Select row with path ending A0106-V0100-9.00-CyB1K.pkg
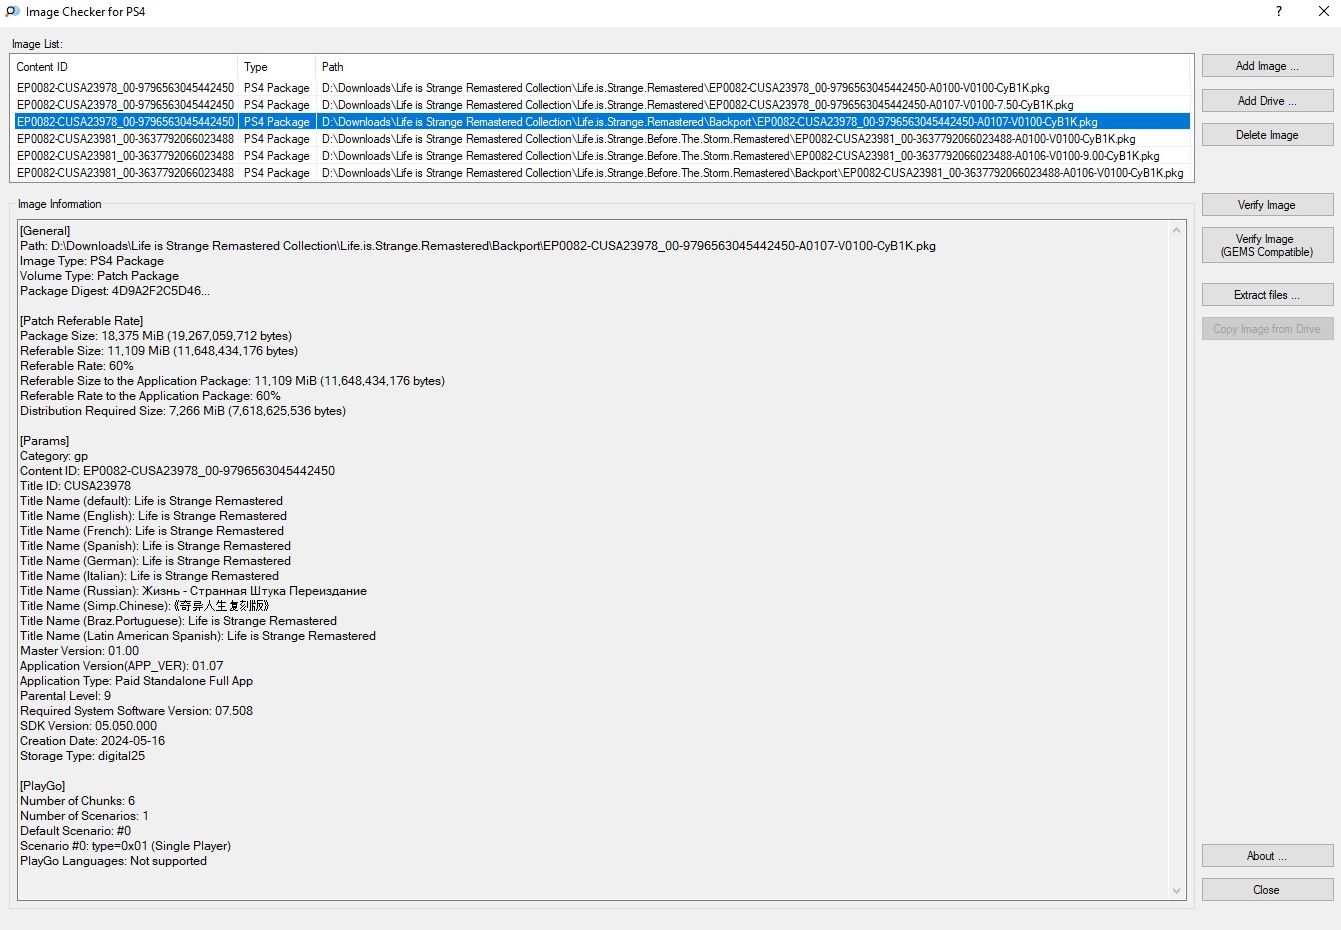 pos(601,156)
